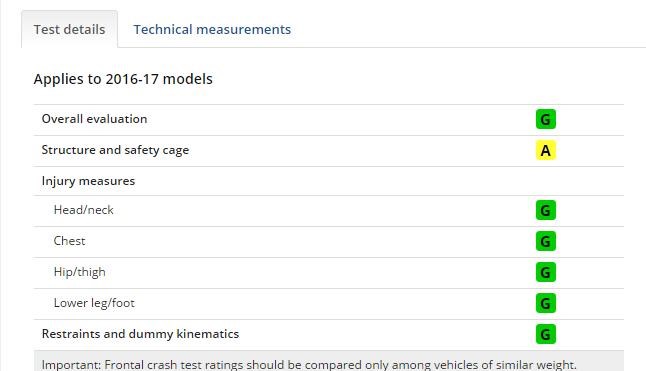
Task: Select the Chest row text
Action: tap(70, 241)
